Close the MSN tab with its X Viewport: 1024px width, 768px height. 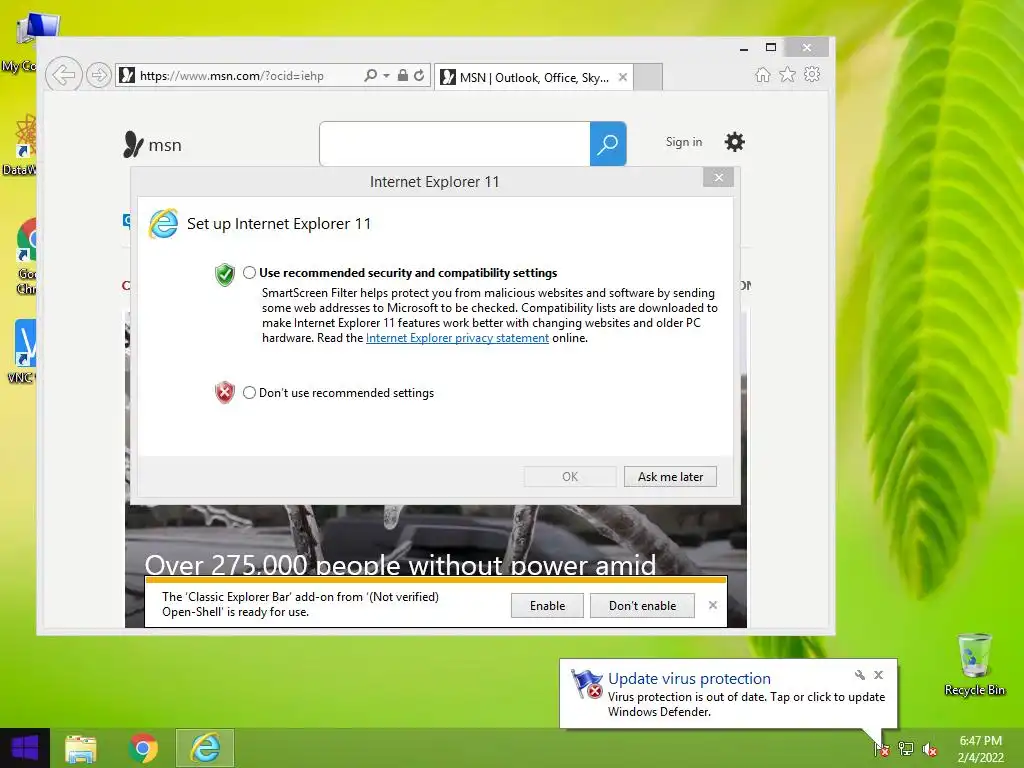point(623,77)
